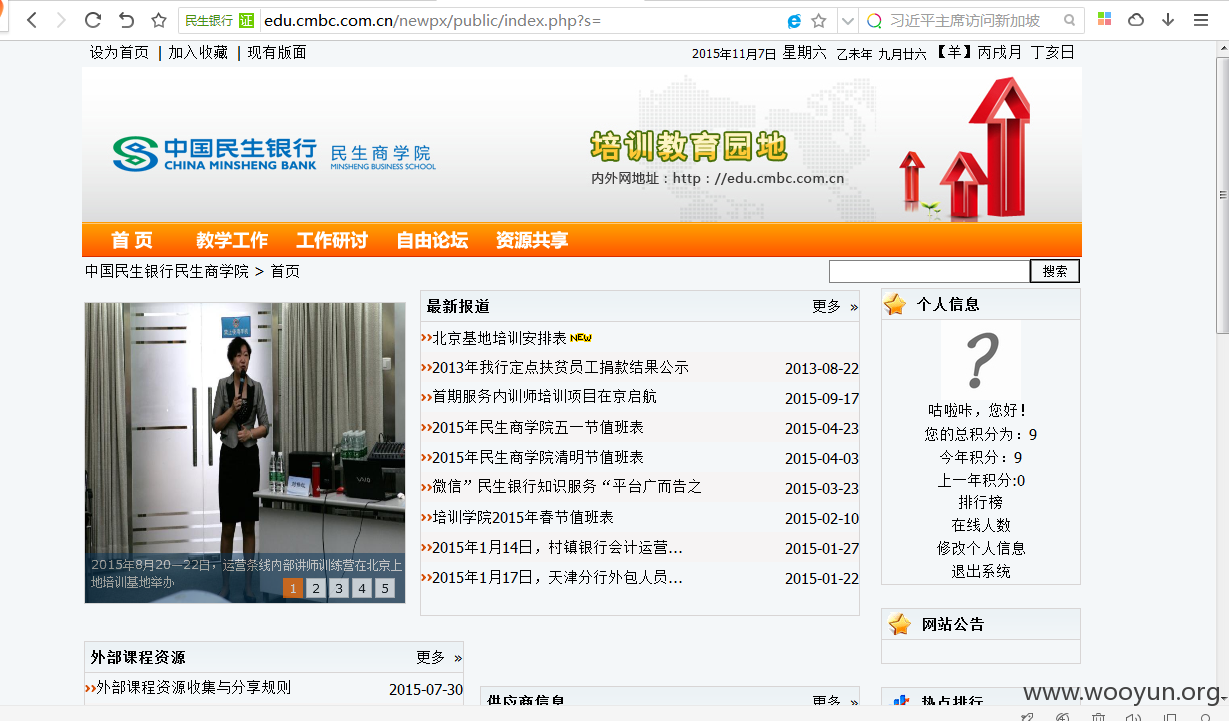This screenshot has width=1229, height=721.
Task: Click the question mark avatar image
Action: point(981,359)
